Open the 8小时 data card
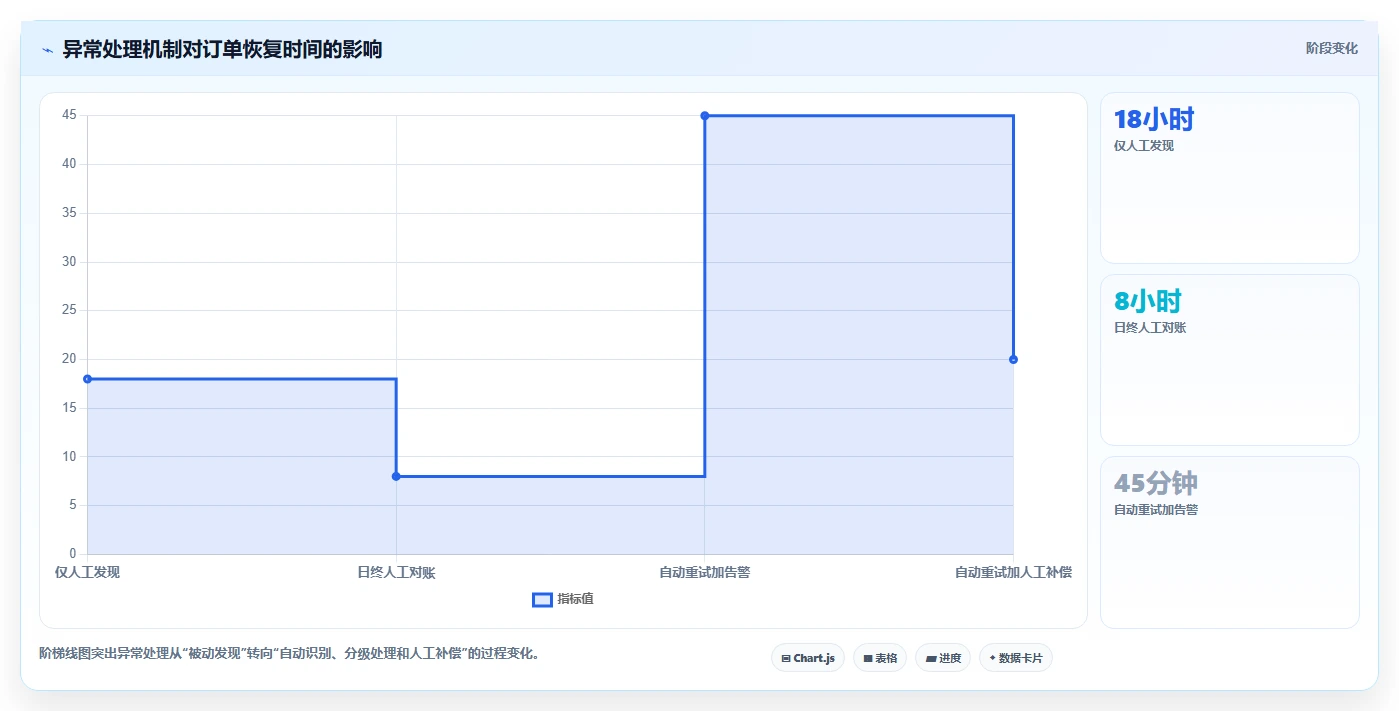The height and width of the screenshot is (711, 1399). [x=1230, y=360]
